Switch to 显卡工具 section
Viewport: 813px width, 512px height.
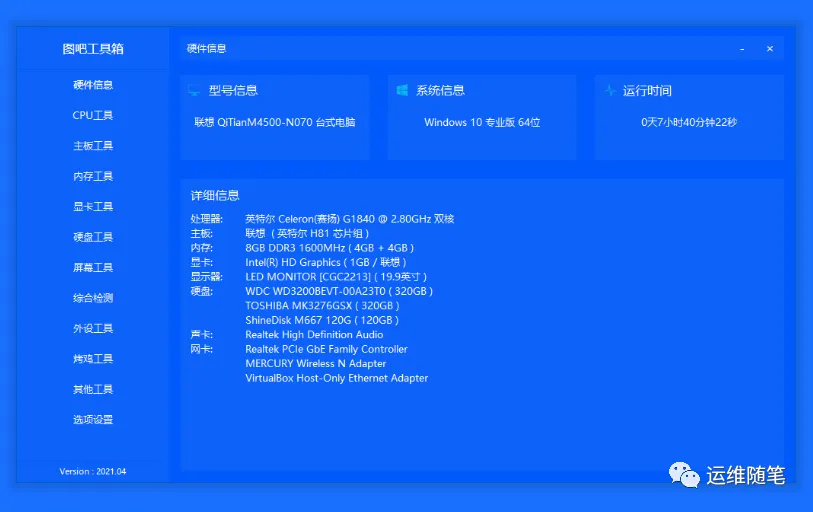click(93, 206)
